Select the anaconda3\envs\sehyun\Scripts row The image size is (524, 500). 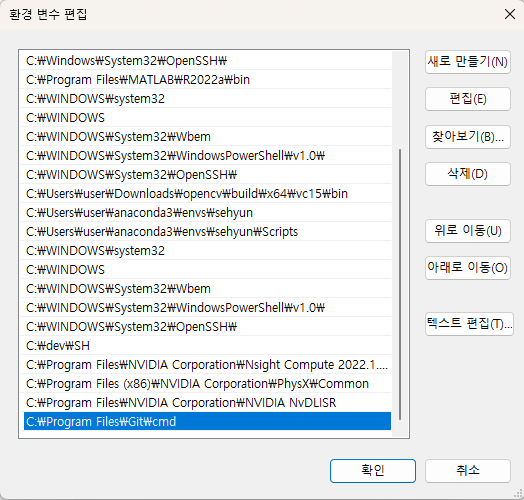point(206,232)
